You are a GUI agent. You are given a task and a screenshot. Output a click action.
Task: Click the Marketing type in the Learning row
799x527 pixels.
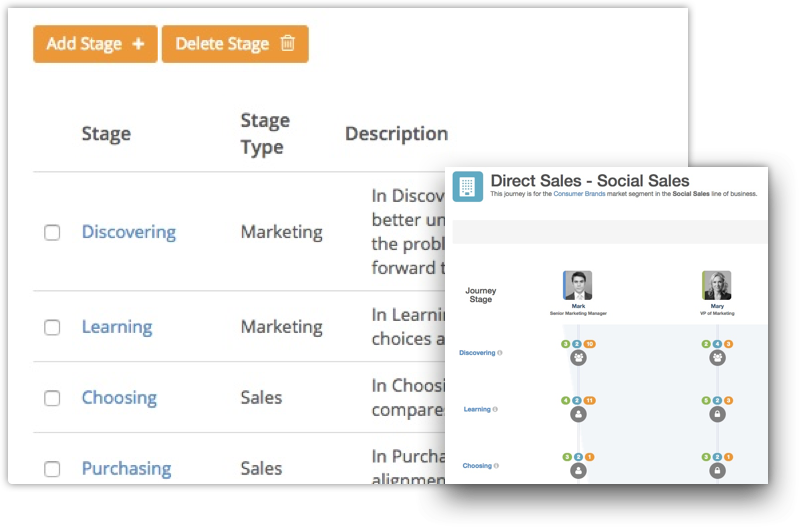[x=282, y=327]
